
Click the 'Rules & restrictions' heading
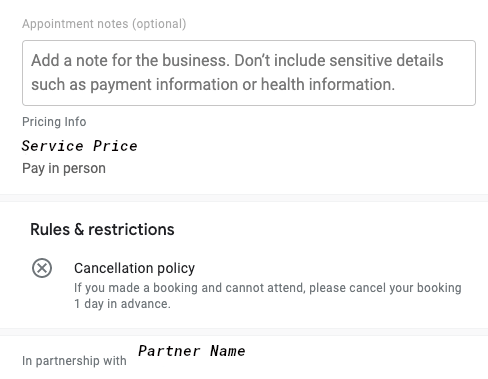point(102,229)
